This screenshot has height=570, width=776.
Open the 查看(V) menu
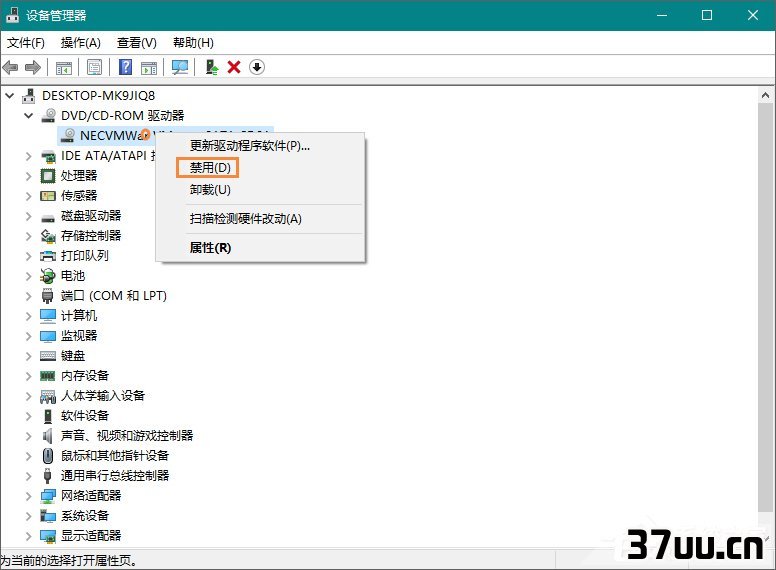(x=137, y=43)
